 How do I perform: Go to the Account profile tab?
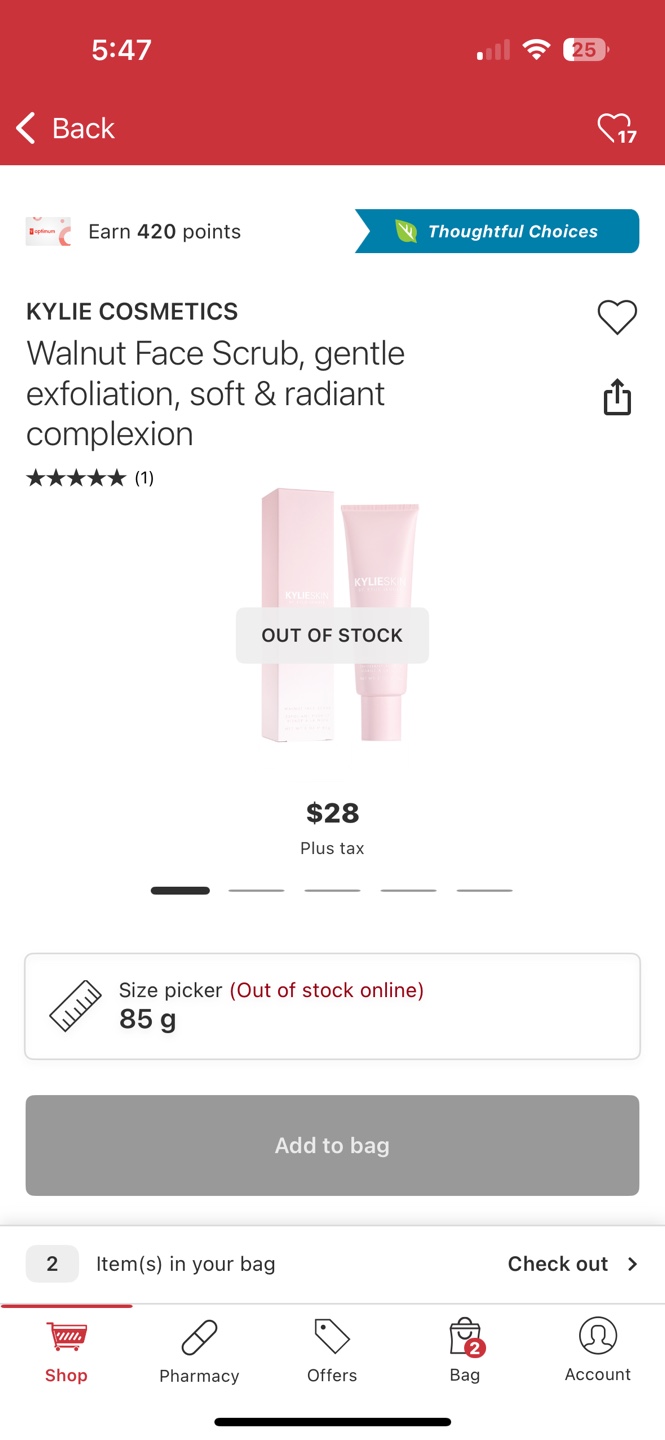click(598, 1352)
